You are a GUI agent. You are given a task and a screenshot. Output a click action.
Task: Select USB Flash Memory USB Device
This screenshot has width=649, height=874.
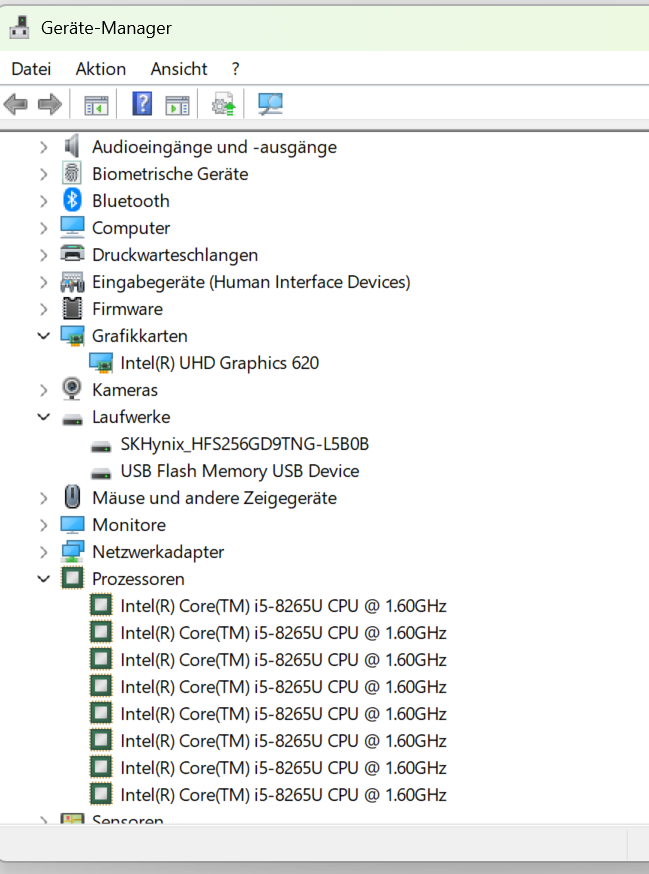(x=240, y=470)
